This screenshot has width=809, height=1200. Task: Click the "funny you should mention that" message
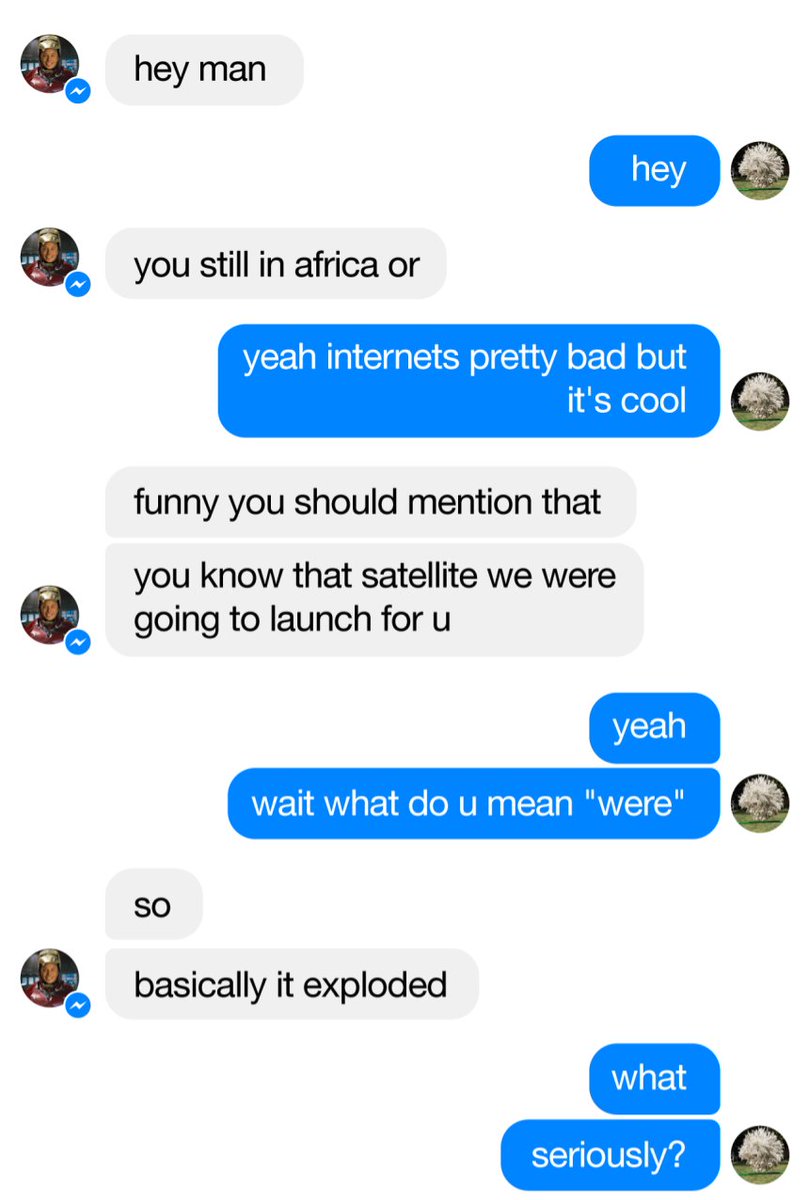[370, 501]
